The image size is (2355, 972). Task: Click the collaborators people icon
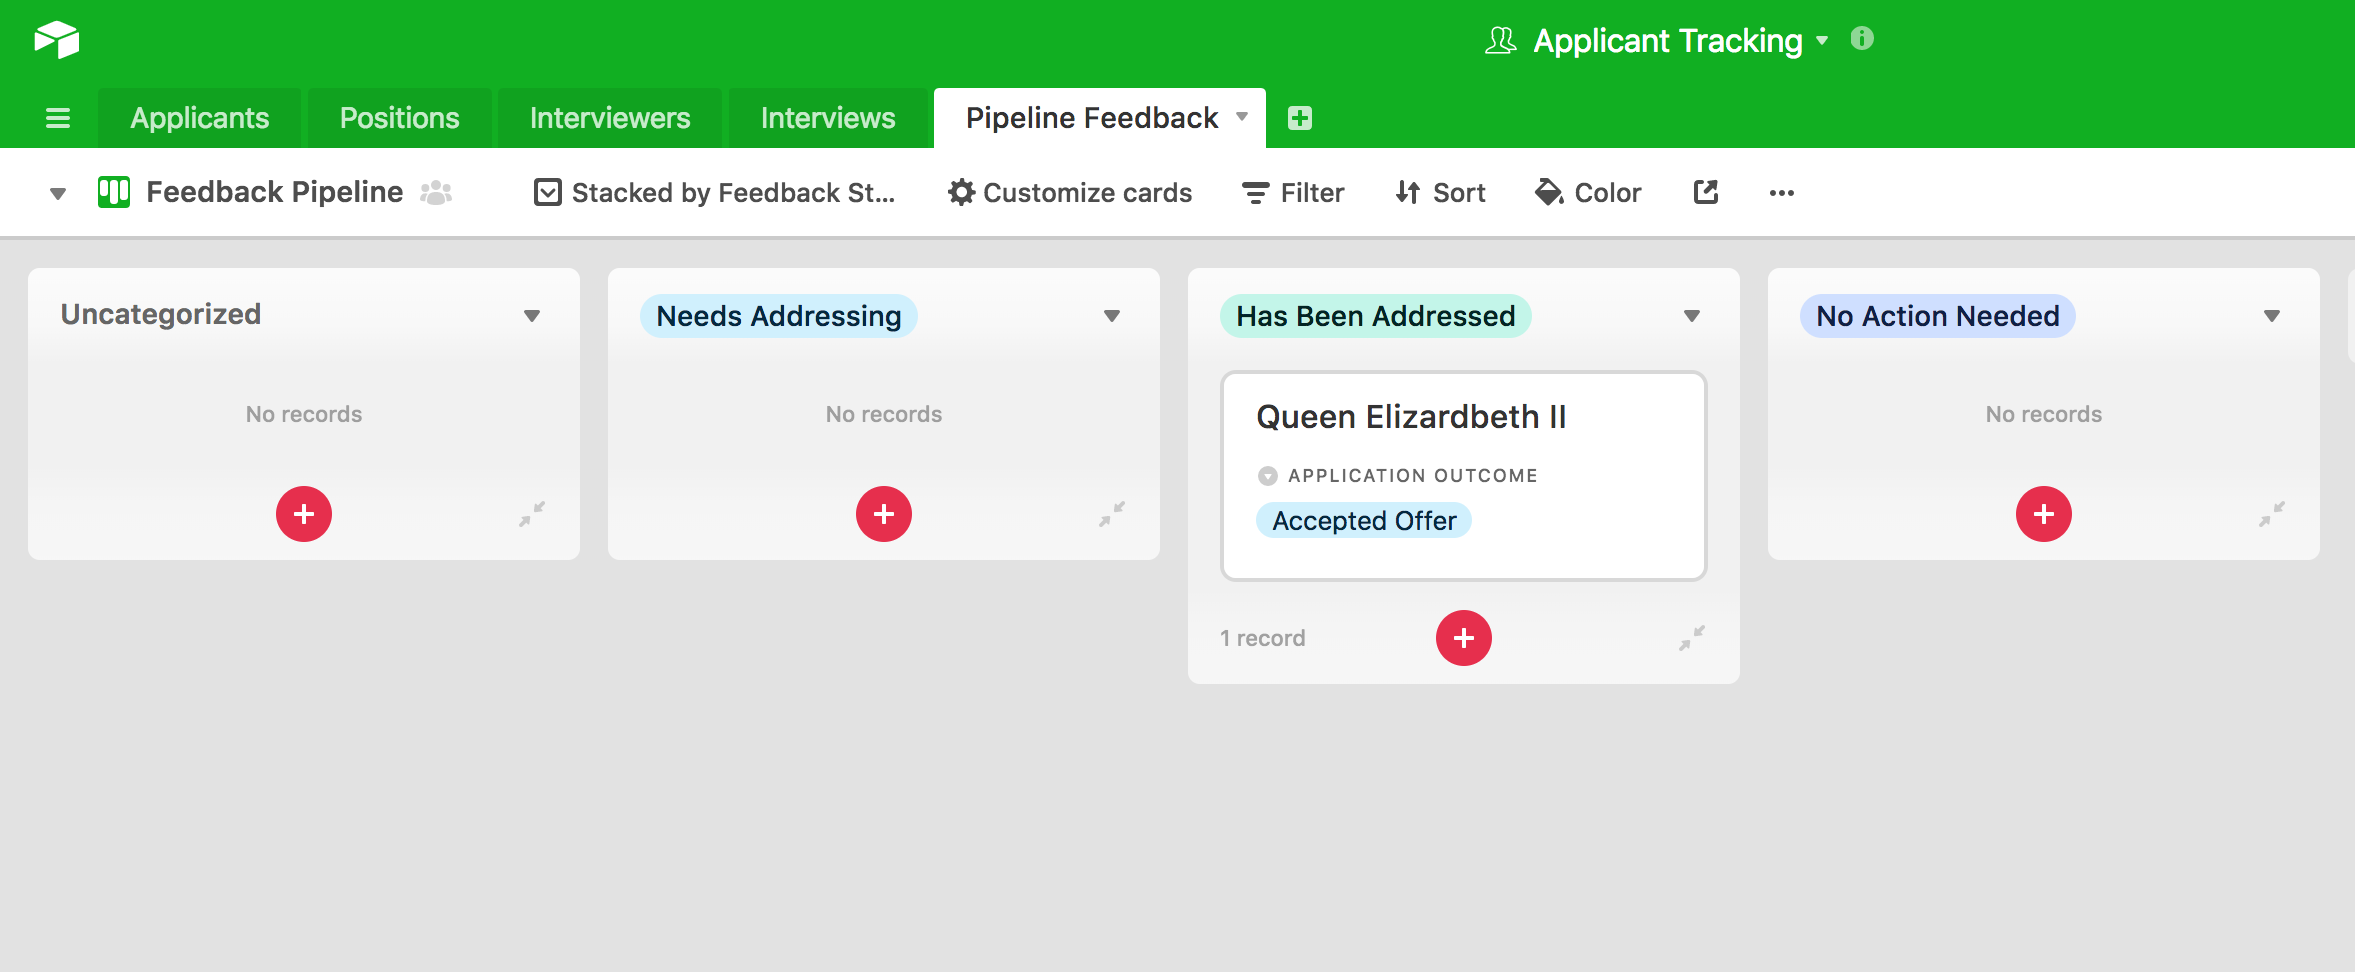436,192
